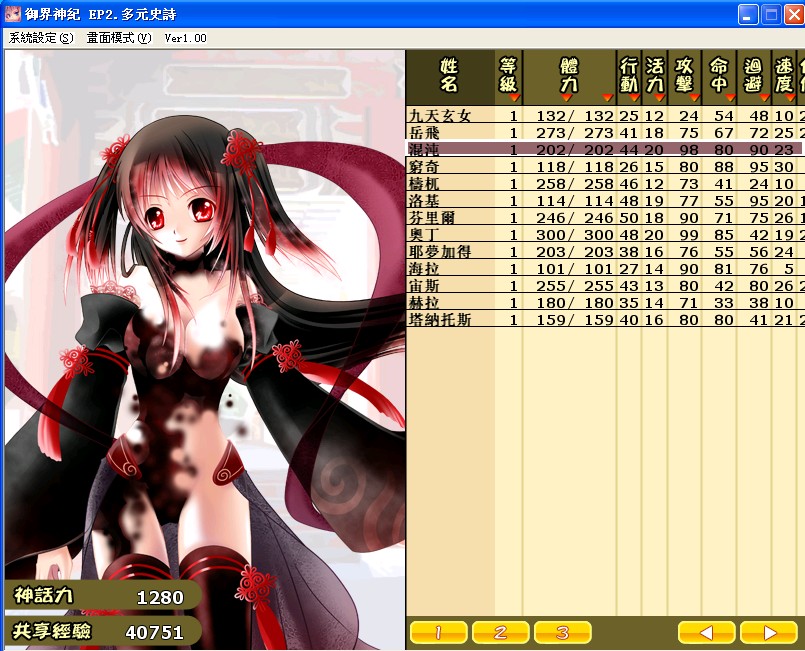Screen dimensions: 805x651
Task: Sort by 攻擊 using its red arrow
Action: tap(694, 97)
